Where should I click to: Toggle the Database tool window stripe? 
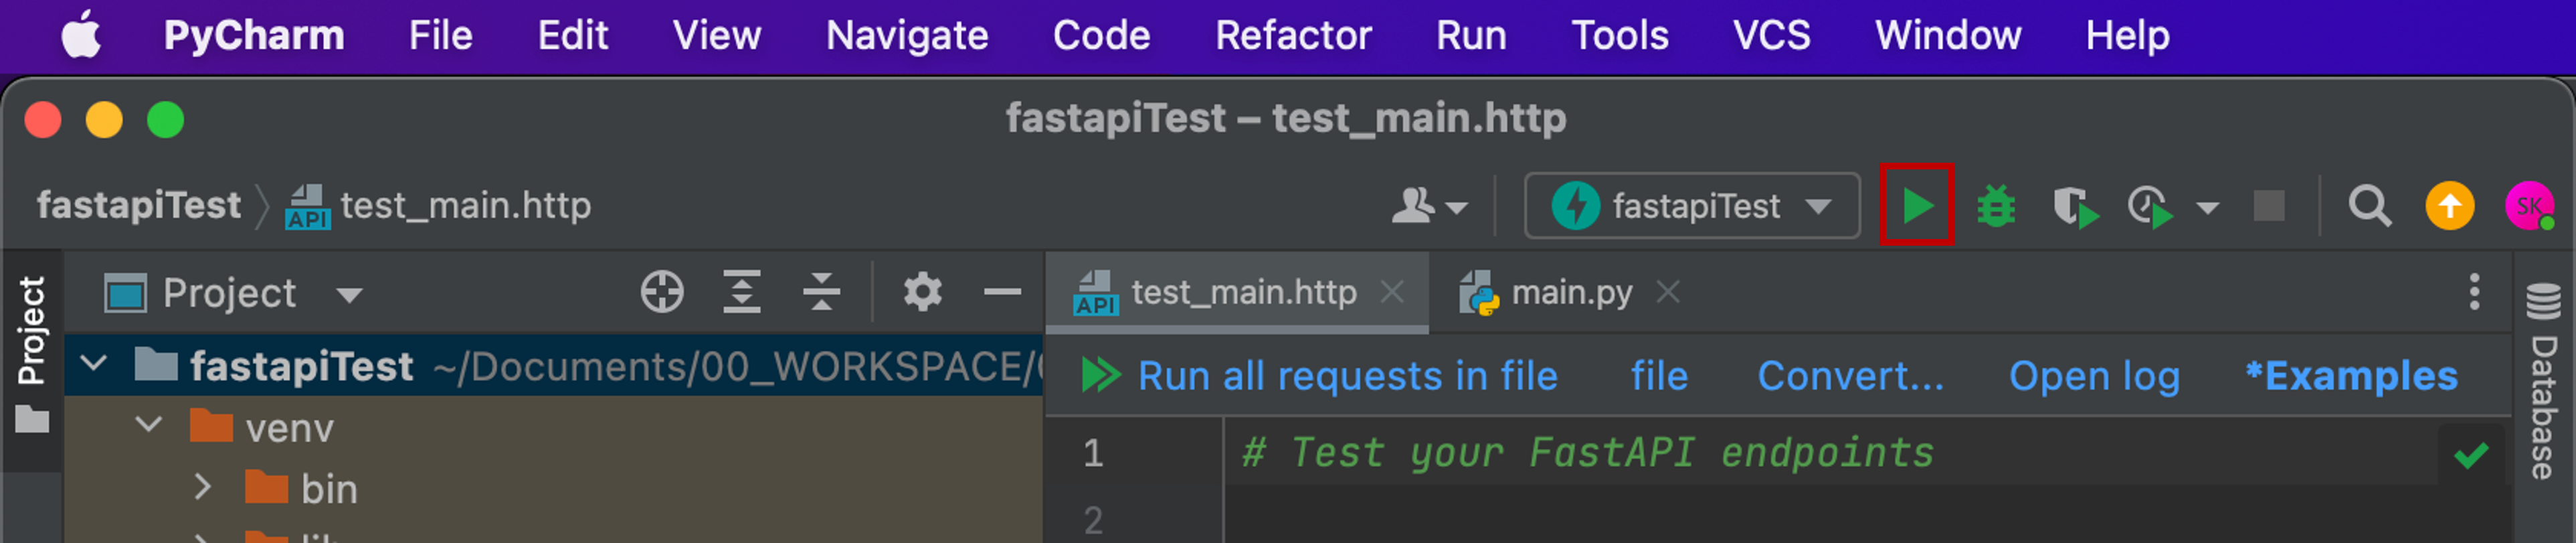pos(2544,380)
